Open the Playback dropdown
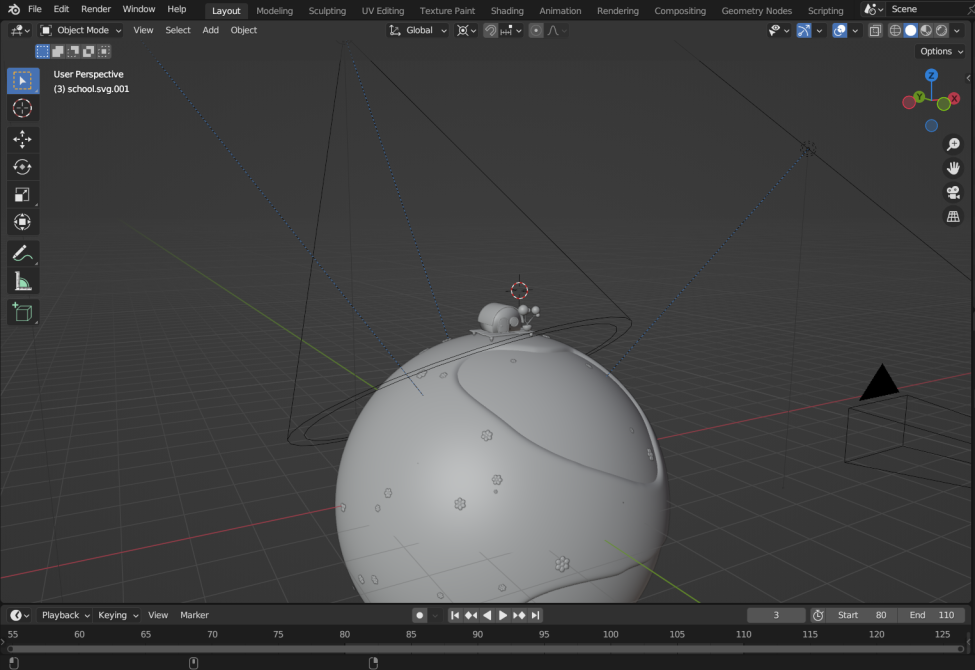975x670 pixels. click(65, 615)
